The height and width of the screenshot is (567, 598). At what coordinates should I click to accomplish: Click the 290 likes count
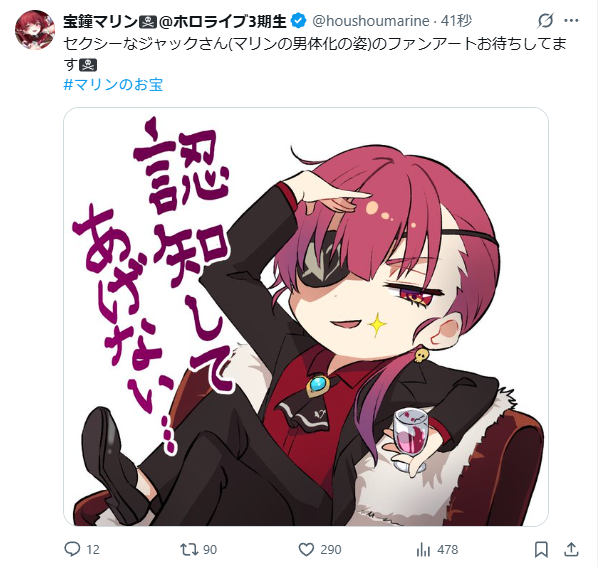coord(331,549)
